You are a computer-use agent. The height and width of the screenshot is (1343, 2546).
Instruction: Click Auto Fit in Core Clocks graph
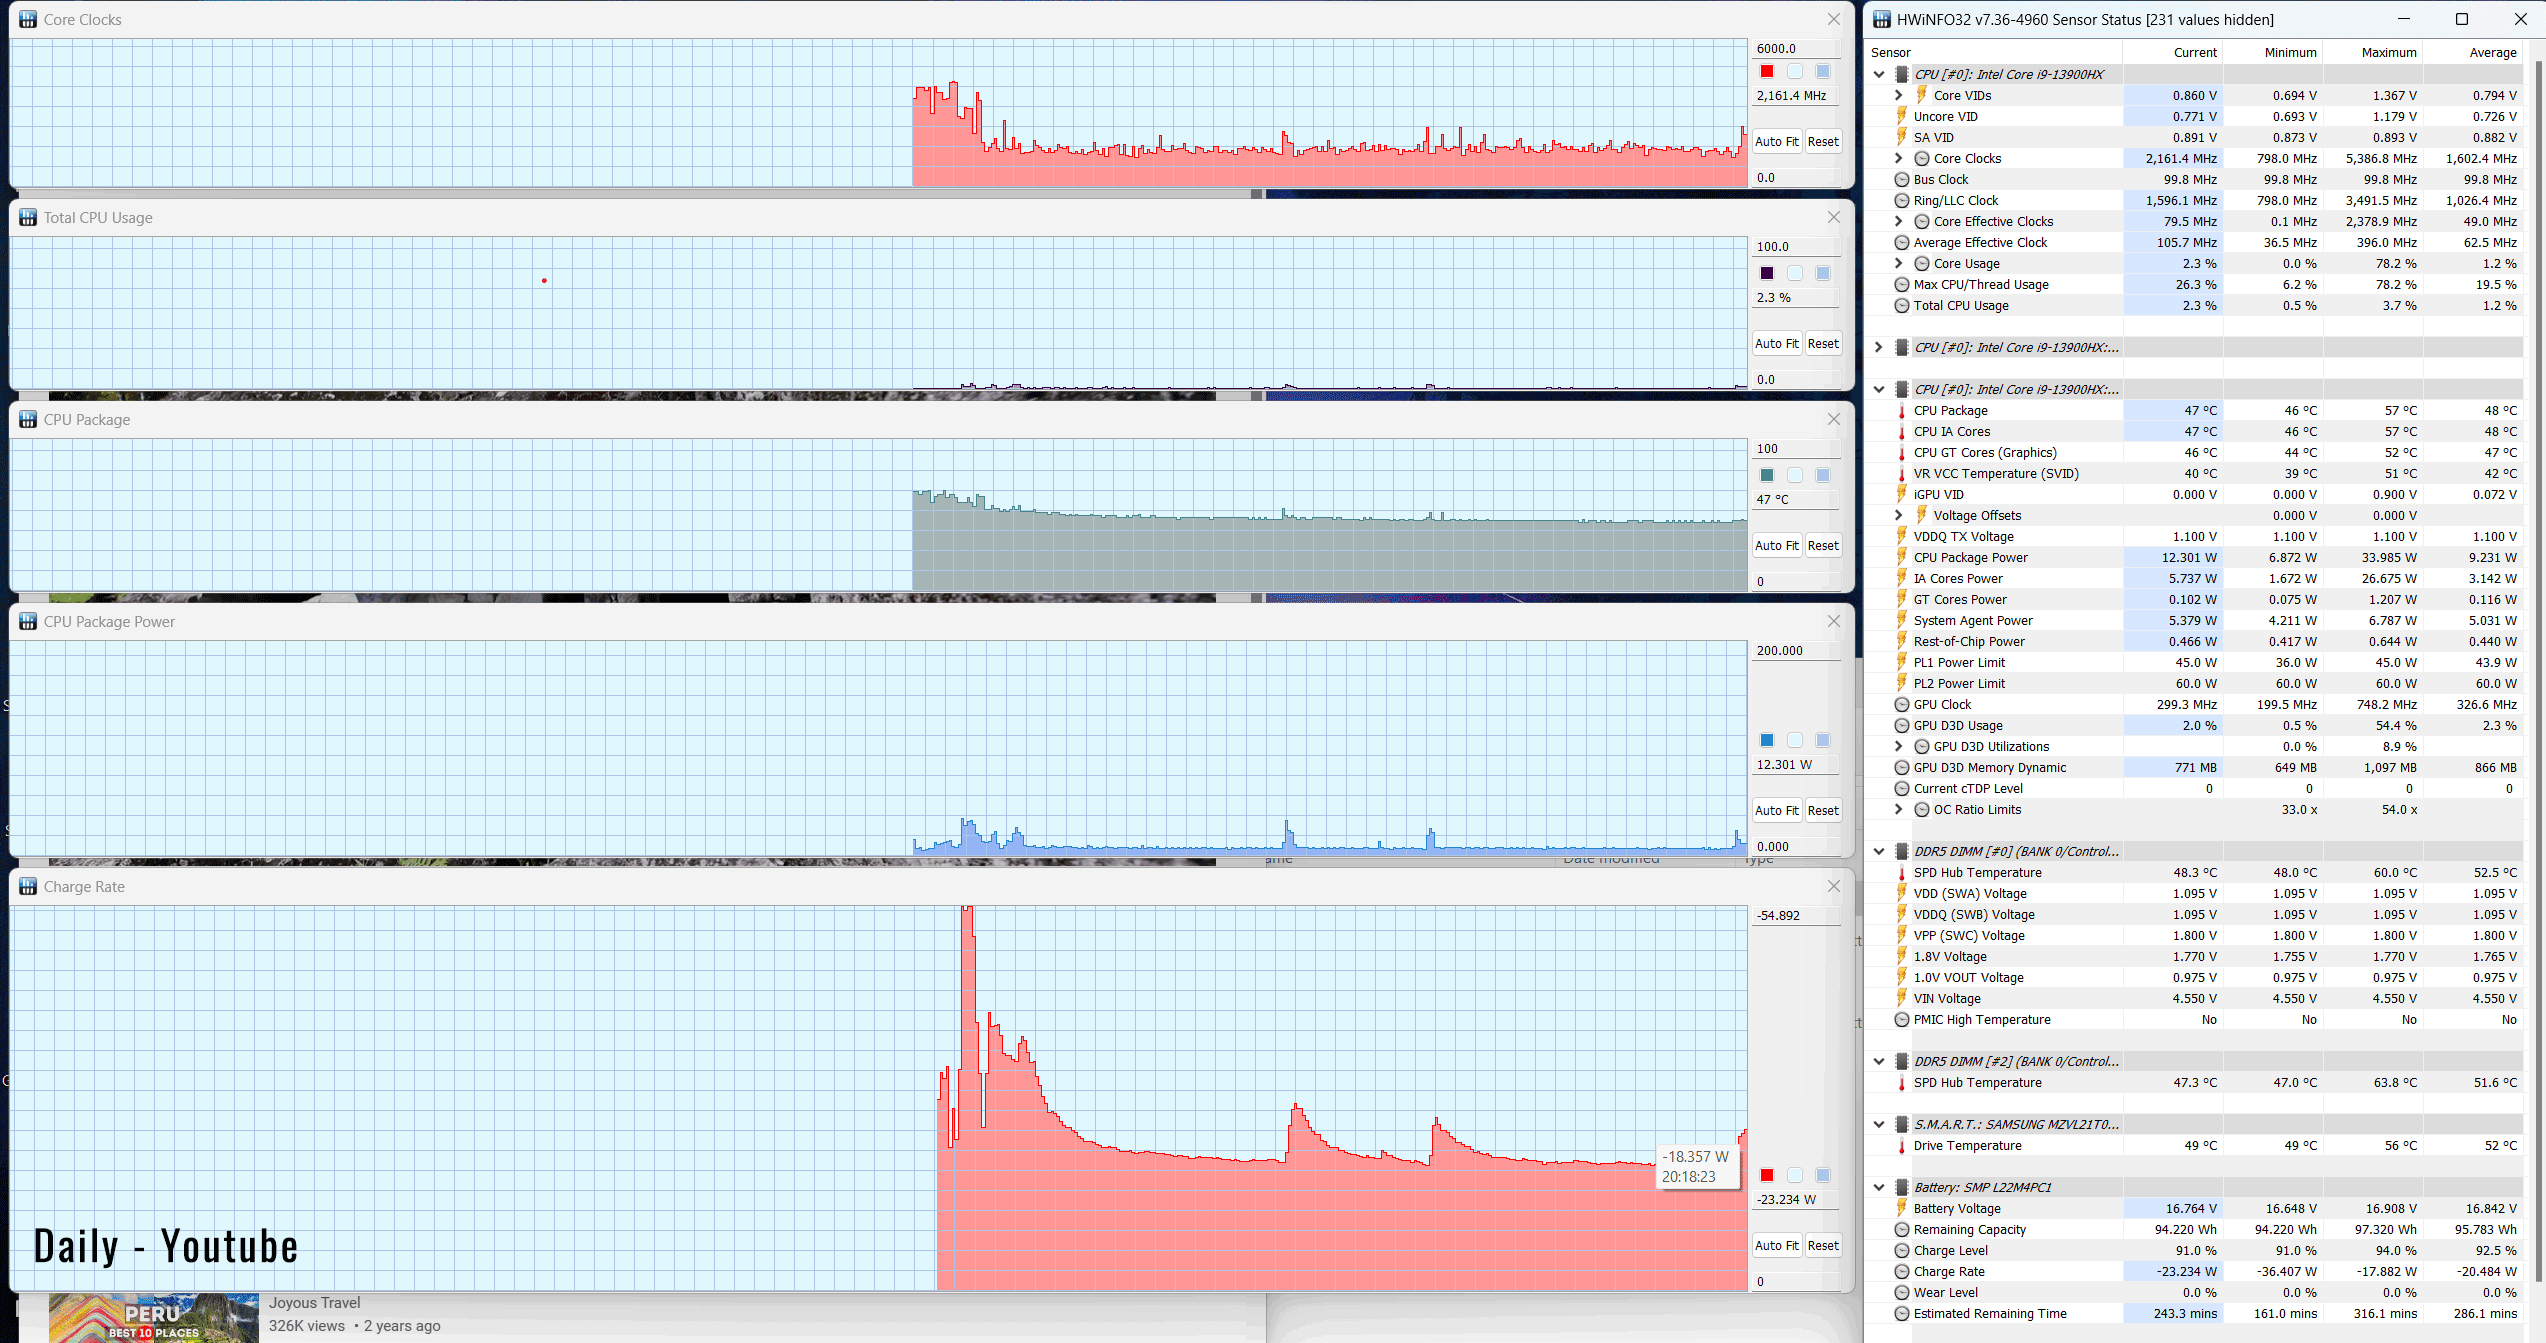(x=1776, y=141)
